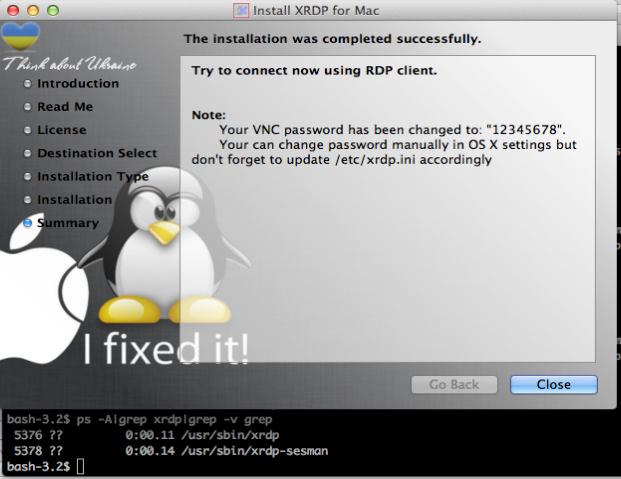Click the red close window button

point(13,10)
